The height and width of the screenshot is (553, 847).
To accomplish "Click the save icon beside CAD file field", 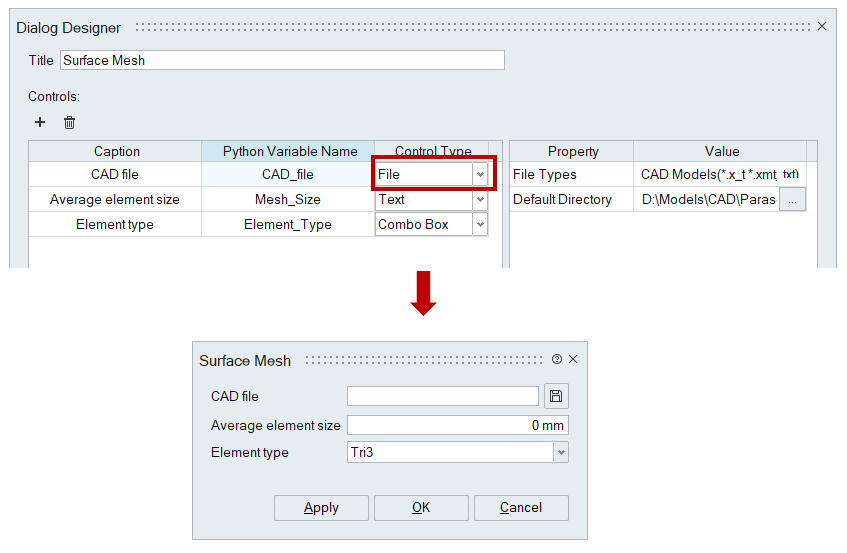I will pyautogui.click(x=556, y=397).
